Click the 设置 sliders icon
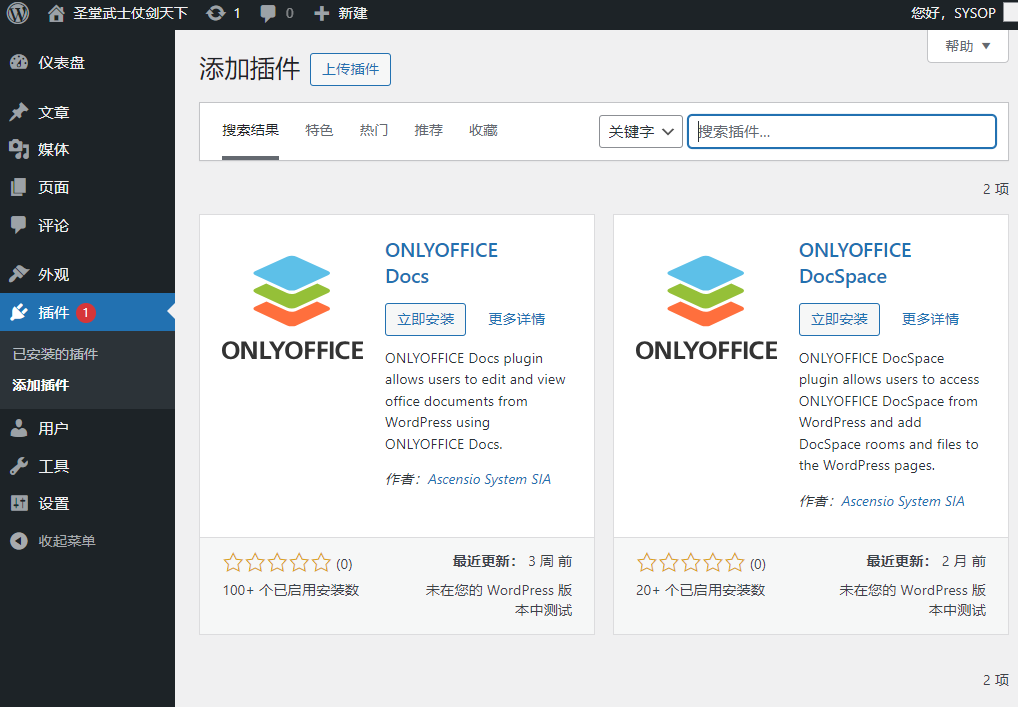Screen dimensions: 1018x707 click(x=19, y=503)
